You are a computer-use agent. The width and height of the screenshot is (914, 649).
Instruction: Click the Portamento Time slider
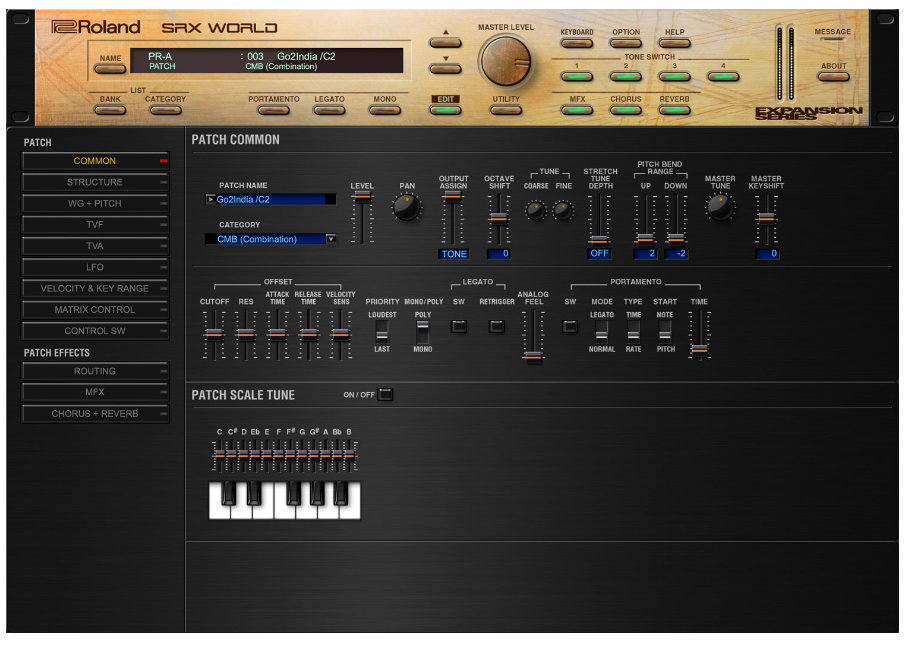(699, 335)
